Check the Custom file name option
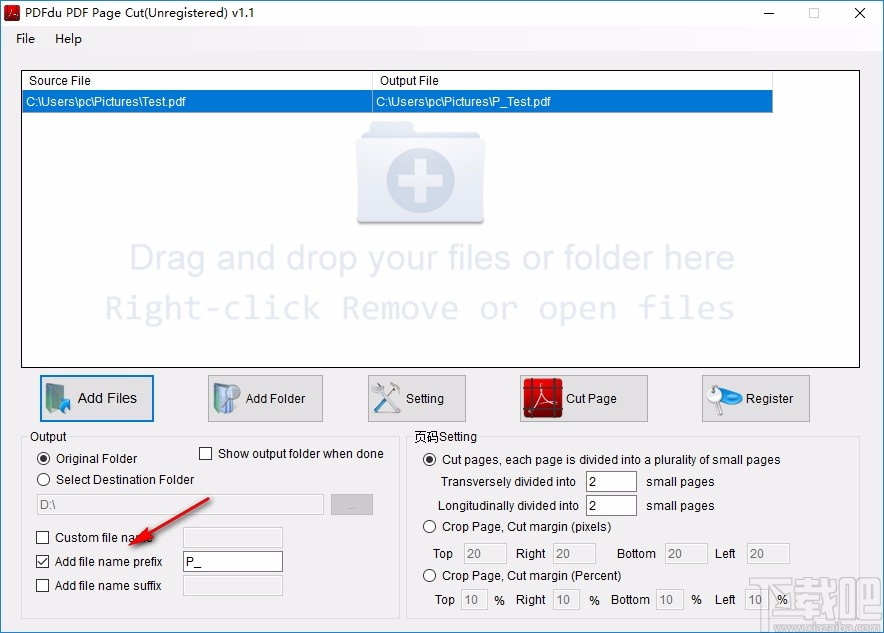The image size is (884, 633). coord(42,537)
